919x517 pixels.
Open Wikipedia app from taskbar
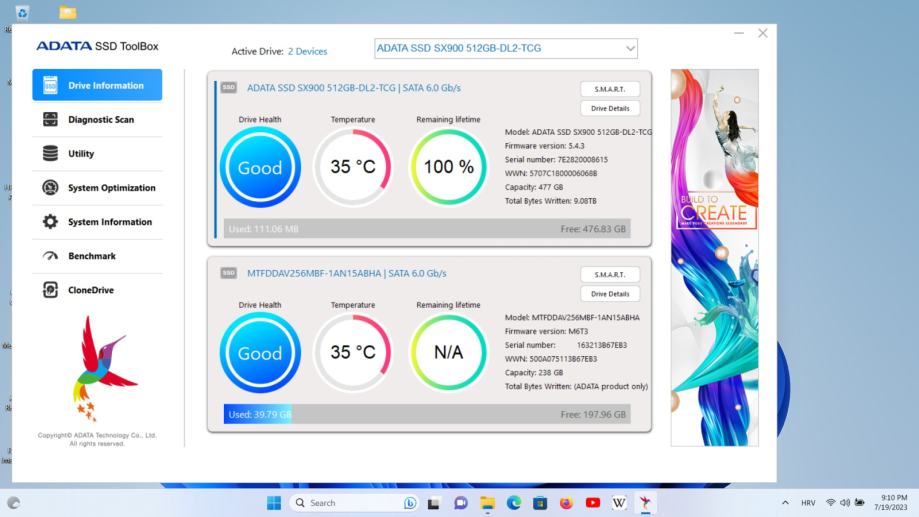point(619,503)
